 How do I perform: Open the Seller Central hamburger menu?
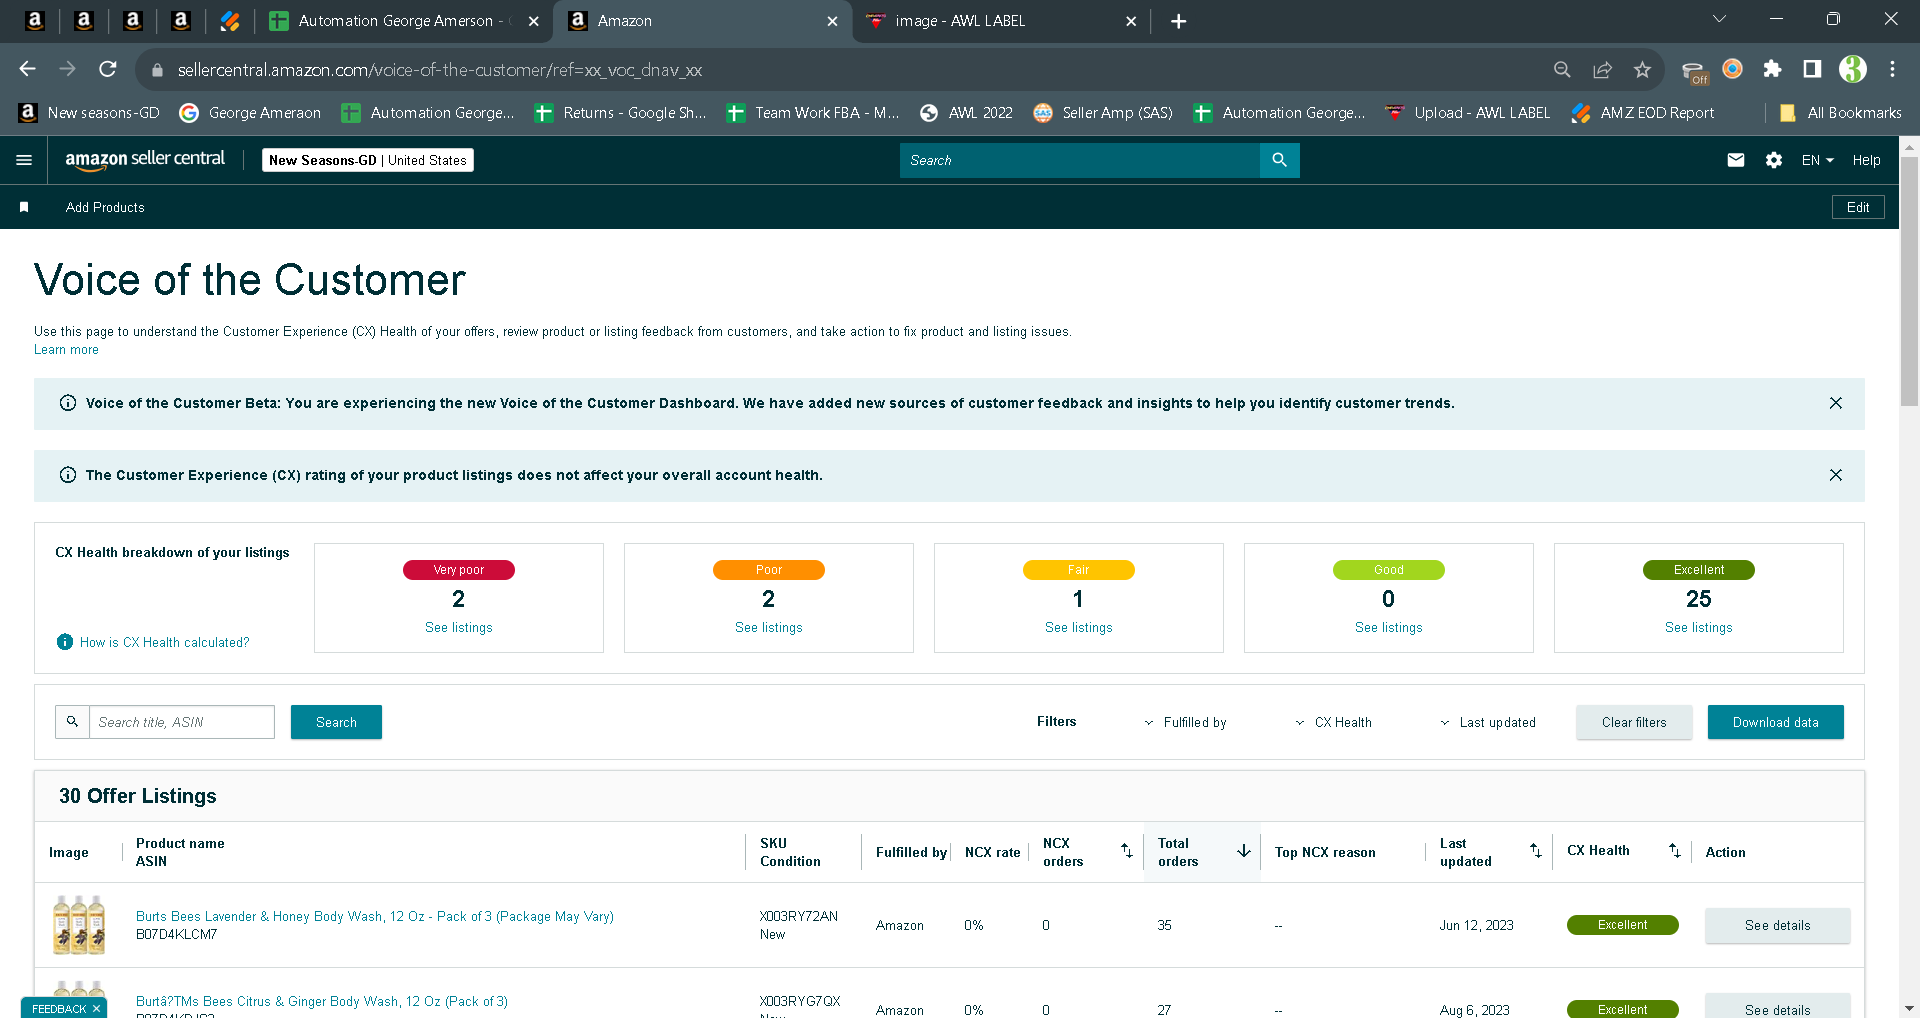(x=24, y=160)
